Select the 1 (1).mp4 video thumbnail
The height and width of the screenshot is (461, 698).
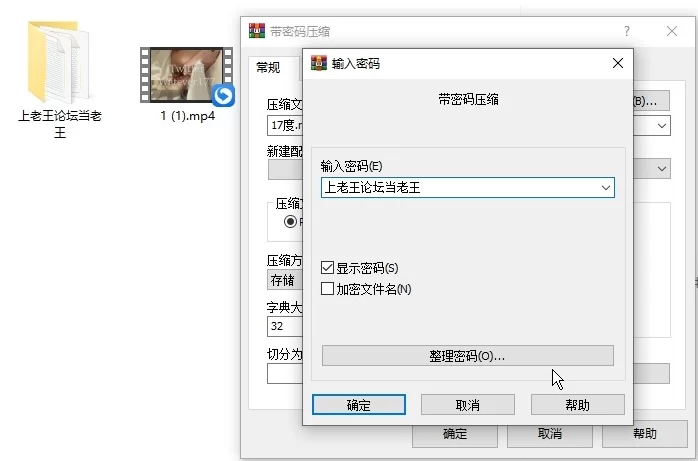click(x=186, y=75)
